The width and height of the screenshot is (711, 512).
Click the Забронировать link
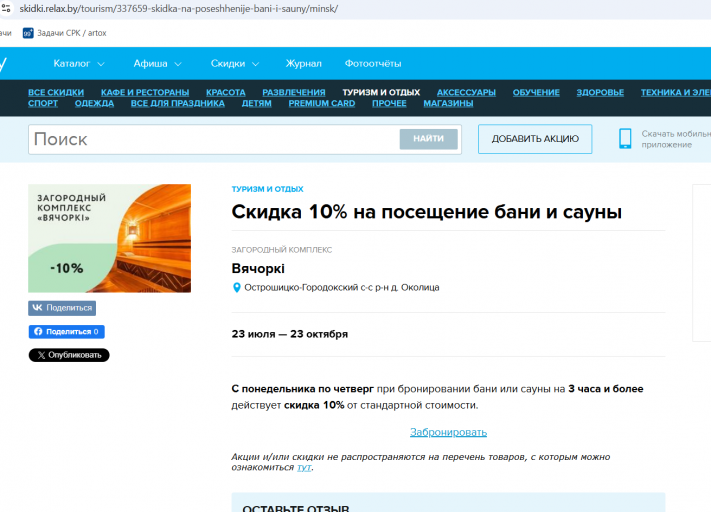click(448, 432)
